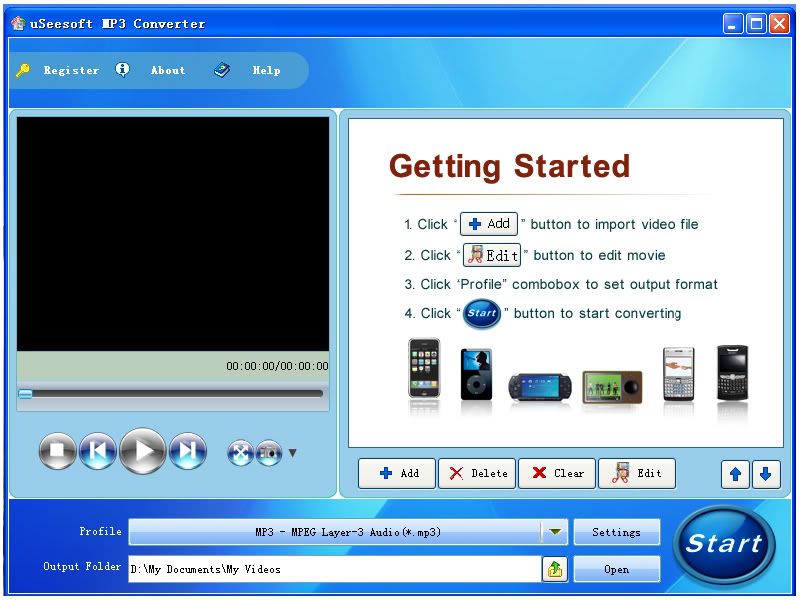Viewport: 800px width, 600px height.
Task: Click the Edit illustration in Getting Started
Action: pyautogui.click(x=492, y=255)
